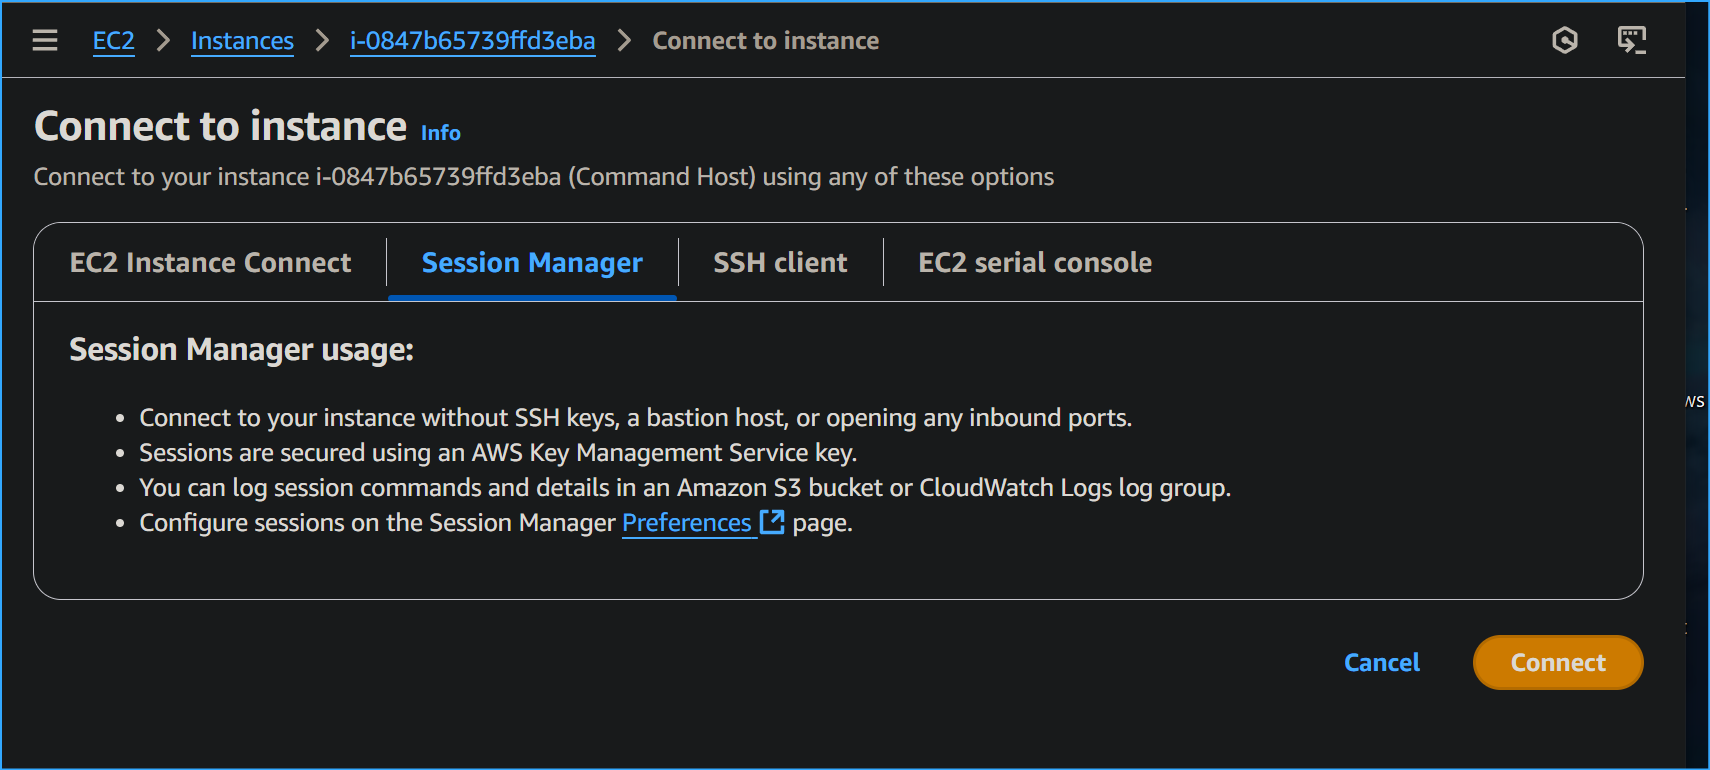This screenshot has height=770, width=1710.
Task: Open the EC2 serial console tab
Action: [x=1035, y=262]
